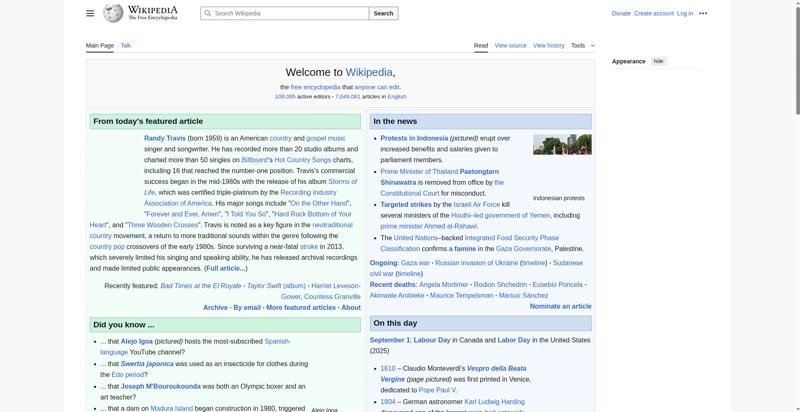Screen dimensions: 800x412
Task: Click Create account link
Action: pos(654,13)
